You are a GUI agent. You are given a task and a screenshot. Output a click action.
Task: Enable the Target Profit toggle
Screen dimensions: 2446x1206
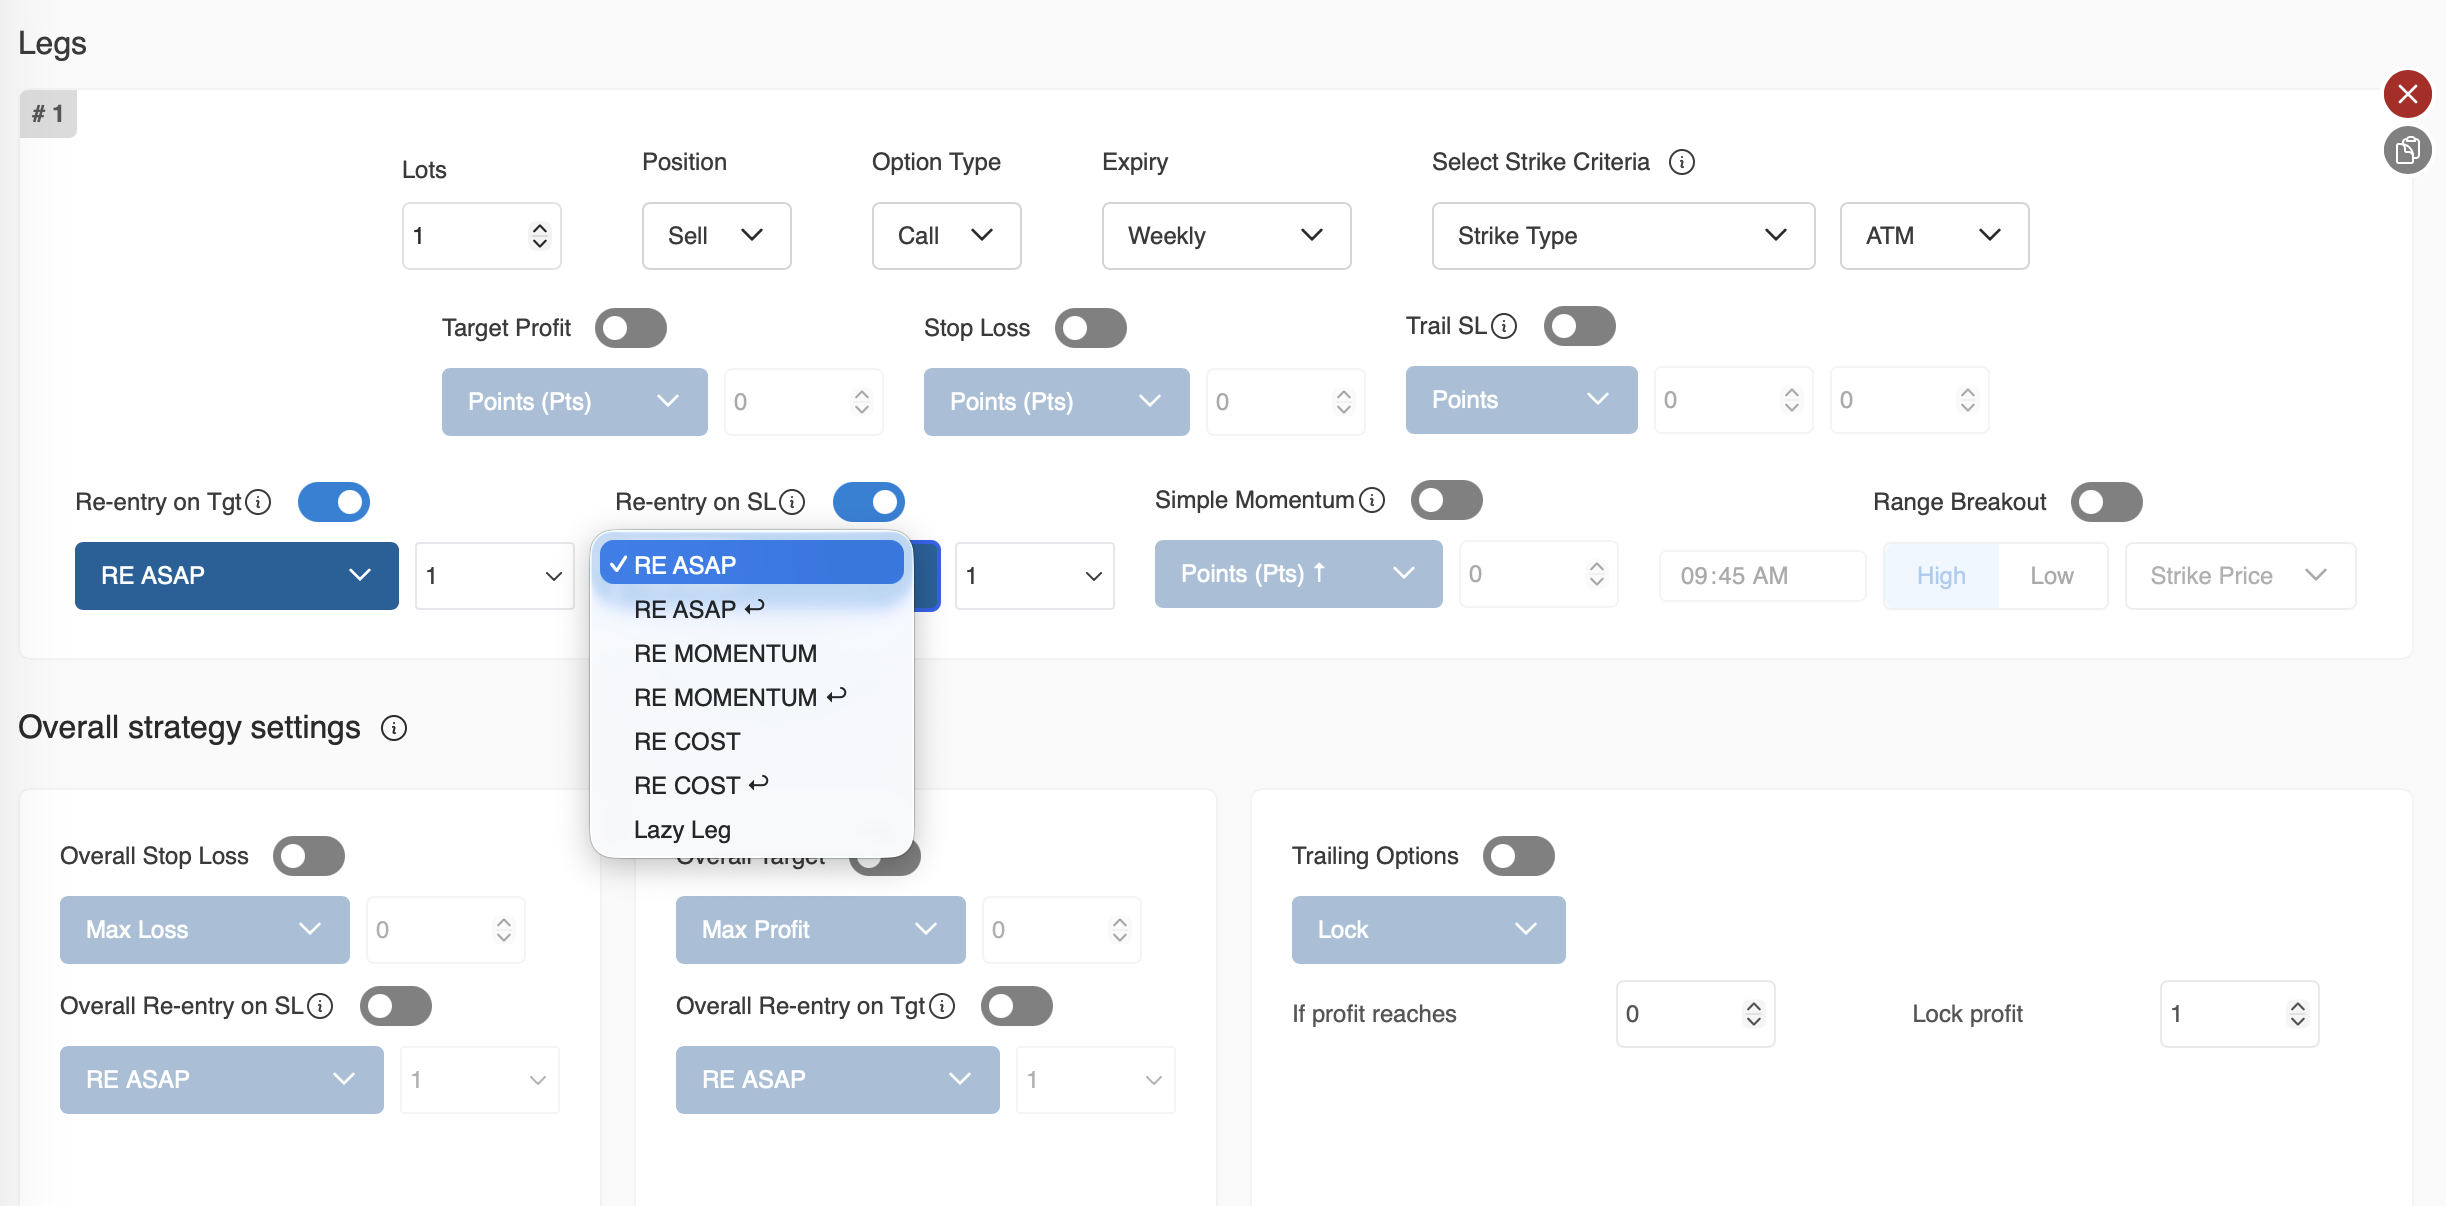pyautogui.click(x=630, y=328)
